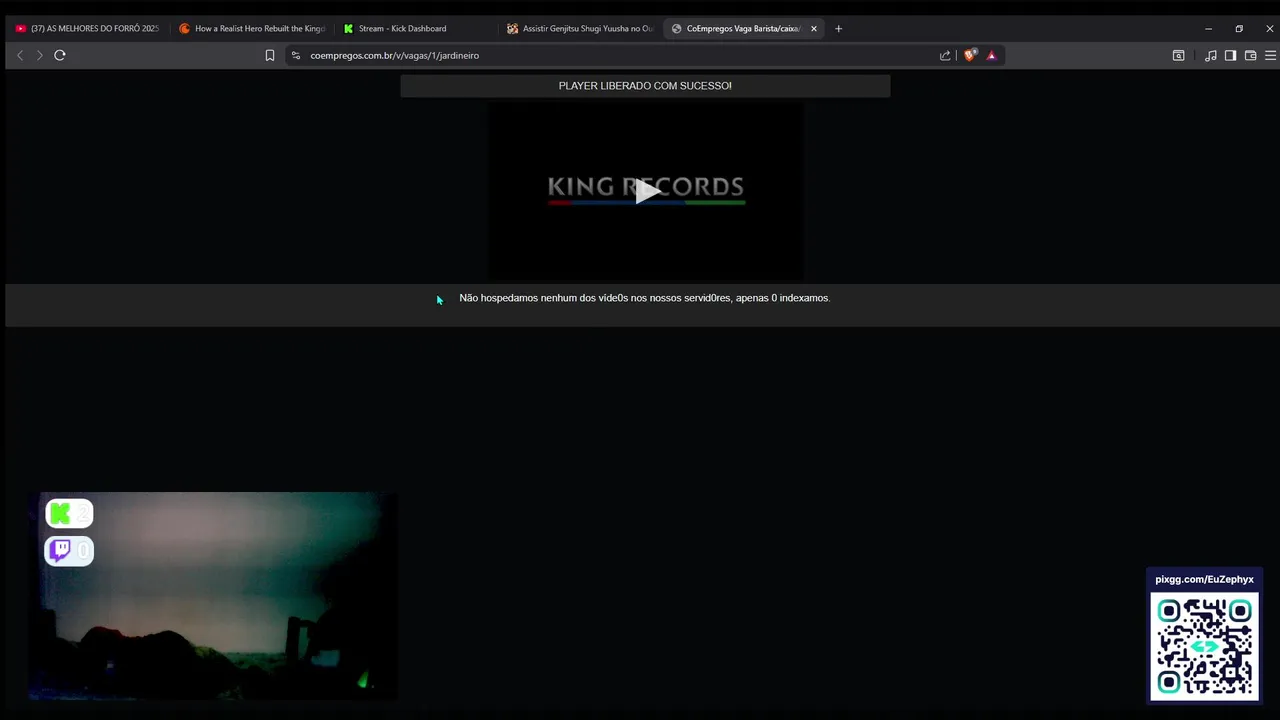Click the PLAYER LIBERADO COM SUCESSO banner

[x=645, y=86]
